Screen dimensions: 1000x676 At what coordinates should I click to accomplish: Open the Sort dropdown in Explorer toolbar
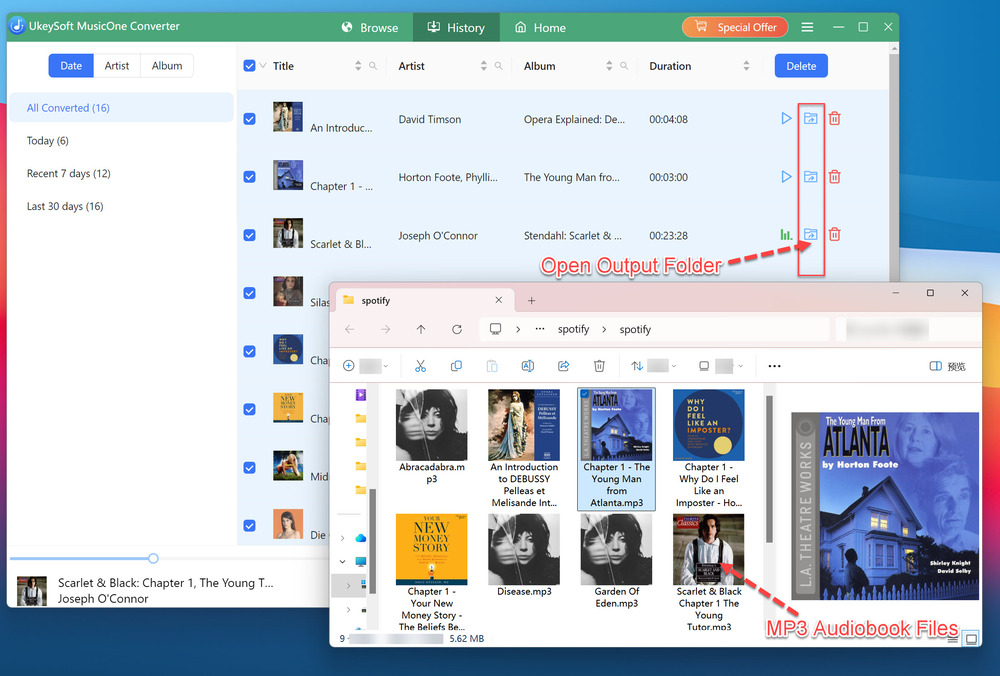[654, 366]
